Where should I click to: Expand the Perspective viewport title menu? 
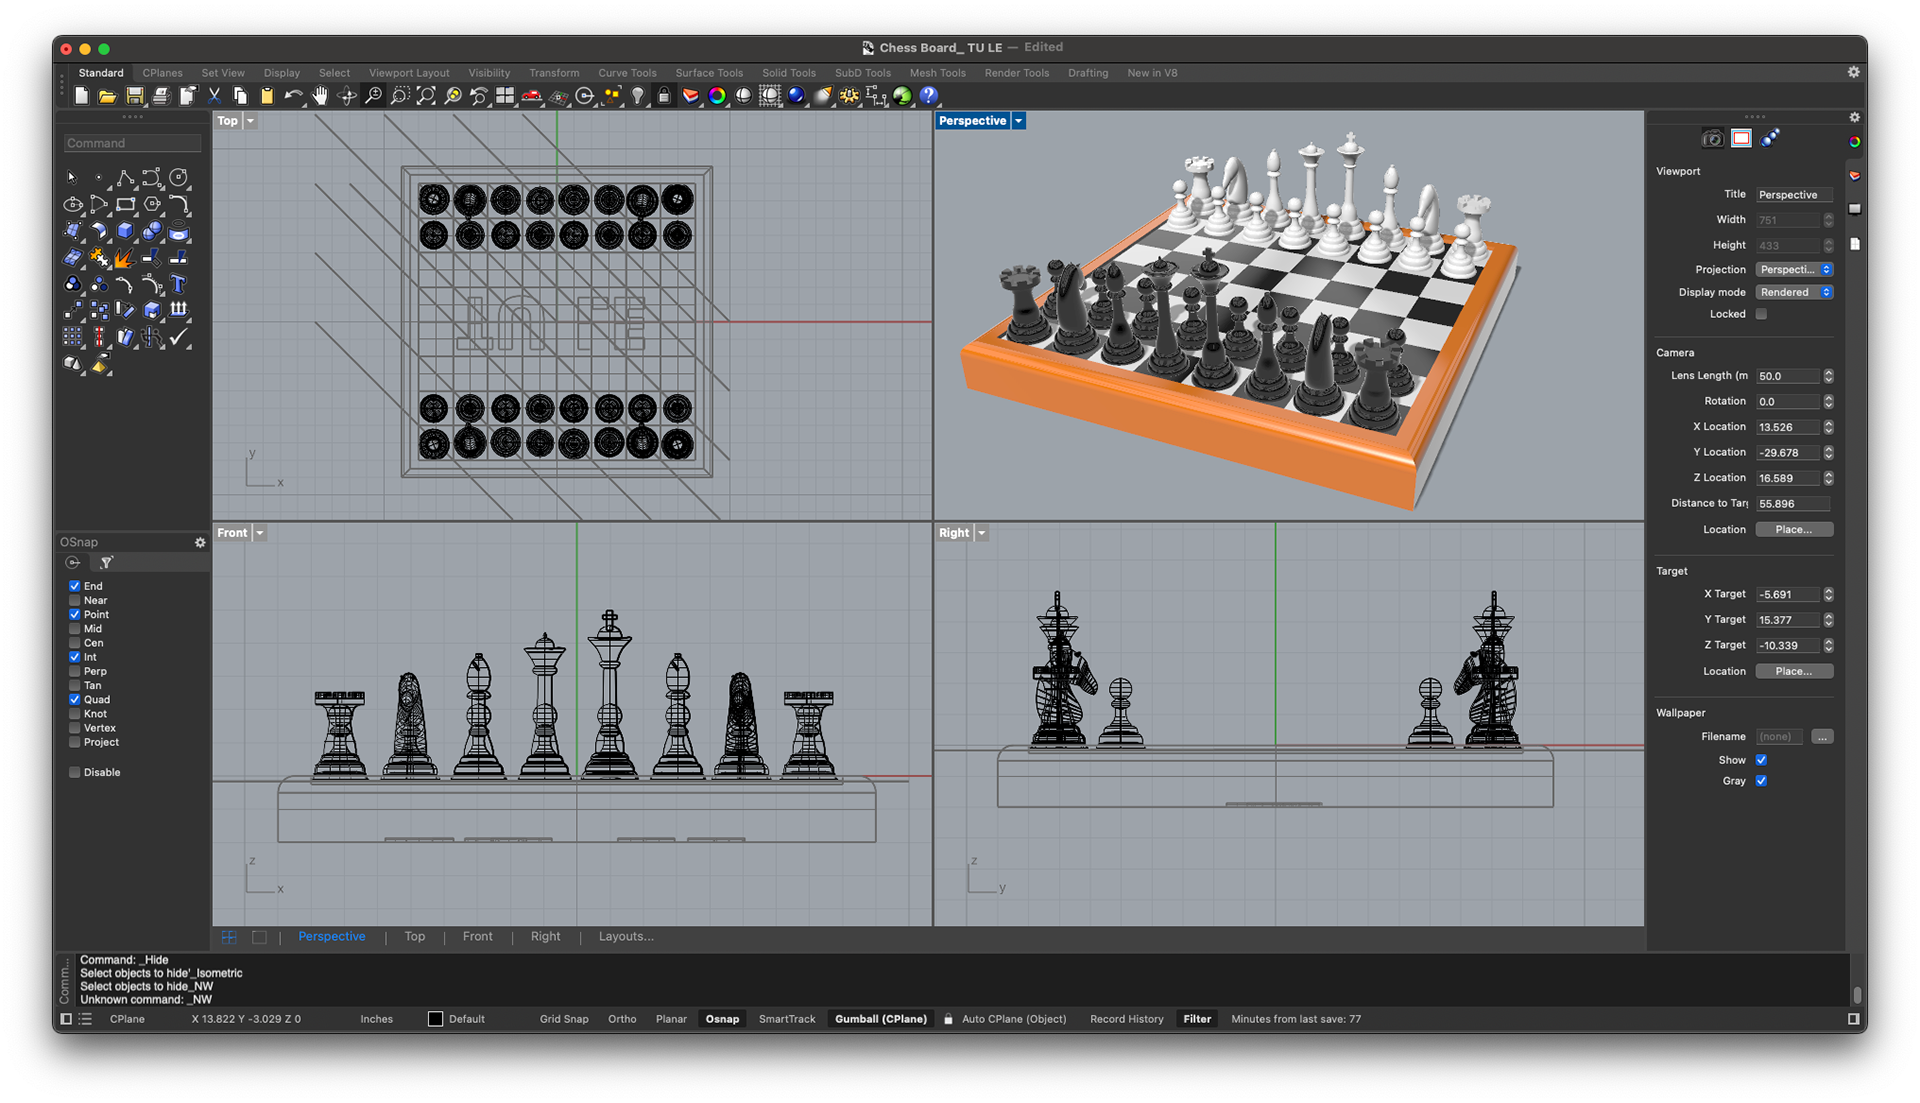(x=1019, y=121)
